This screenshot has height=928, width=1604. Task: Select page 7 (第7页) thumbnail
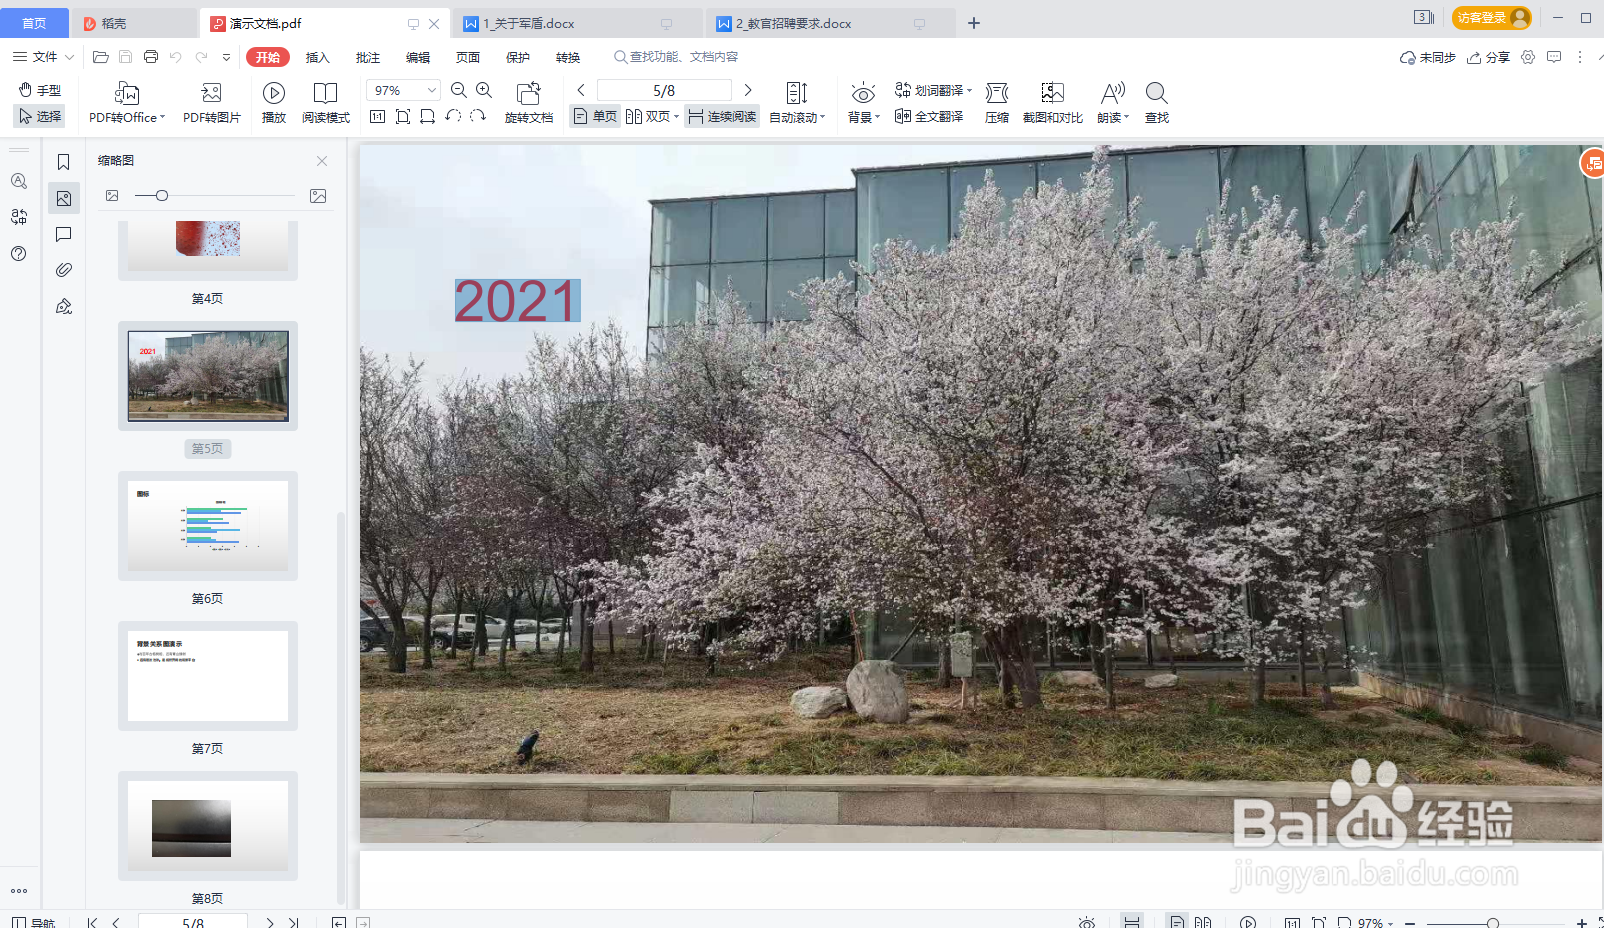[208, 676]
